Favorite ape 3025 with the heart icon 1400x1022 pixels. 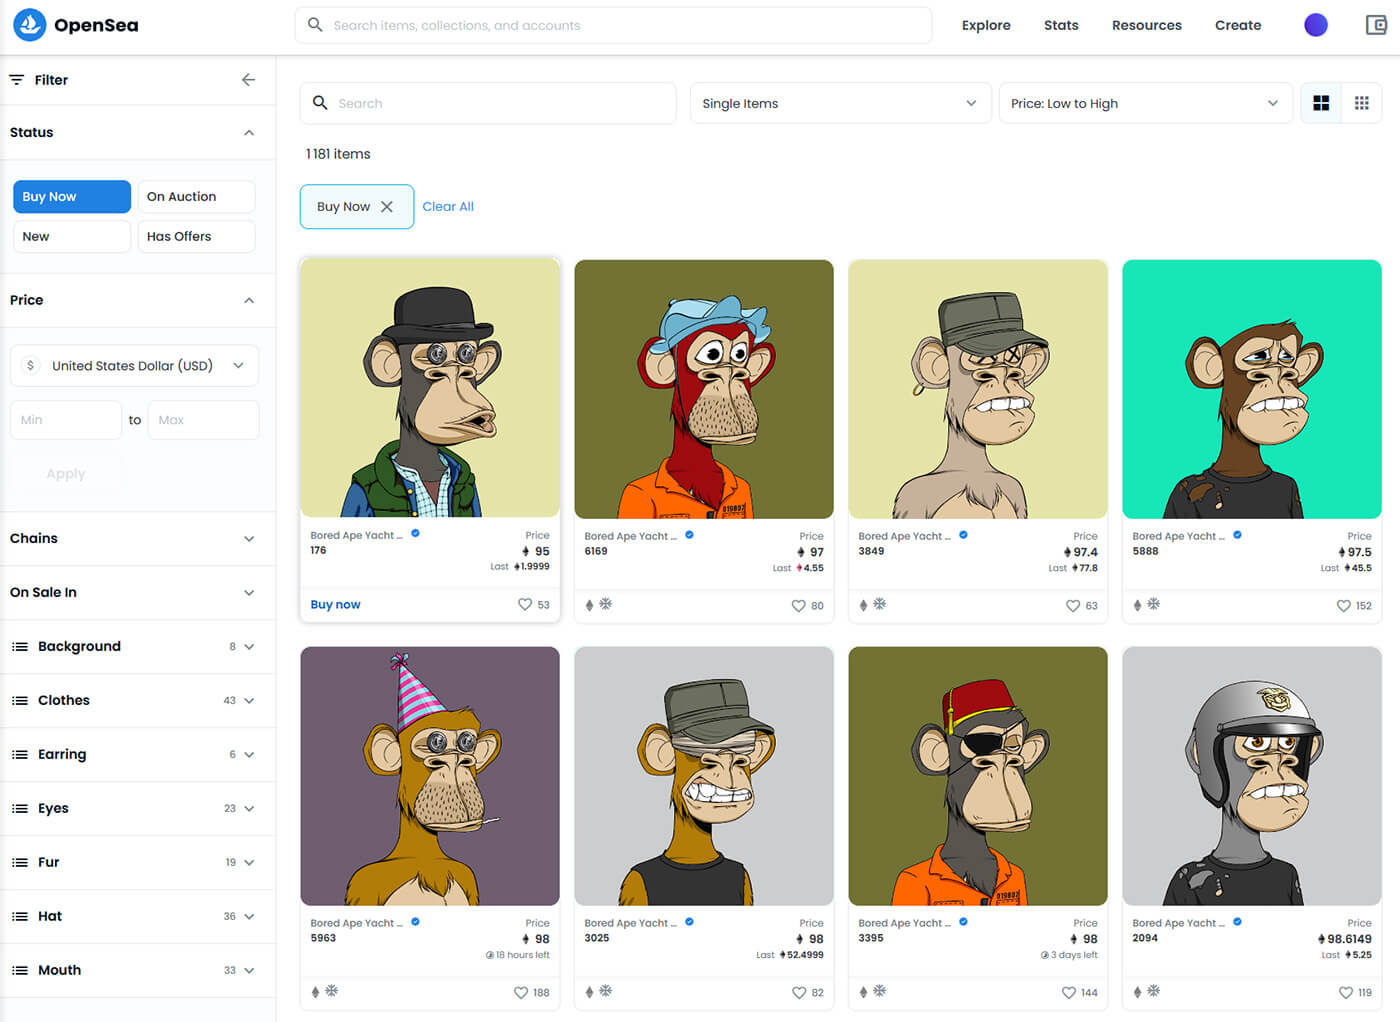[799, 992]
